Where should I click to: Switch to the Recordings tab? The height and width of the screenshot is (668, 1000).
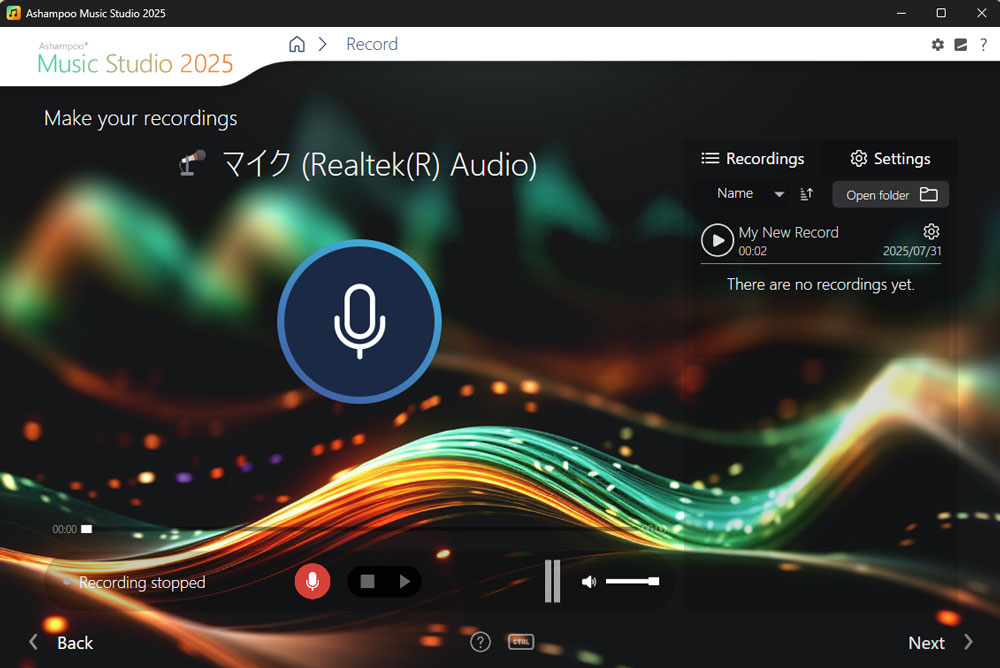[753, 158]
